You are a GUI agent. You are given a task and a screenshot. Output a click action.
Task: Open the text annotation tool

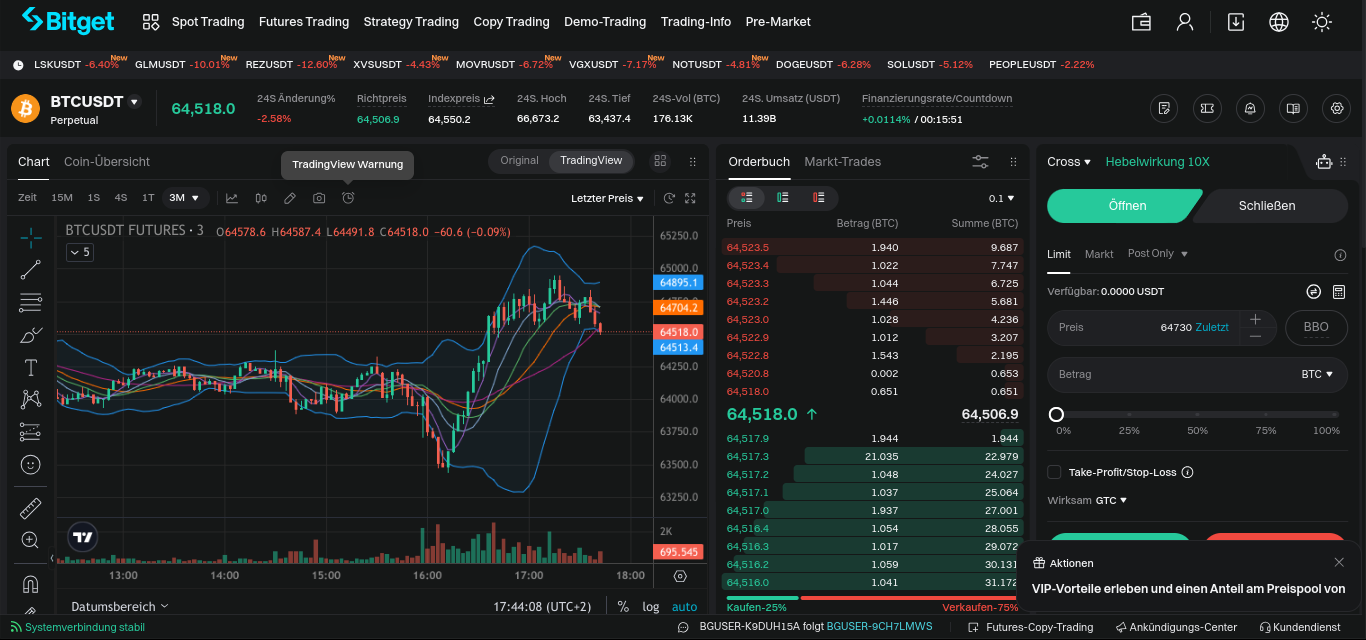(30, 367)
